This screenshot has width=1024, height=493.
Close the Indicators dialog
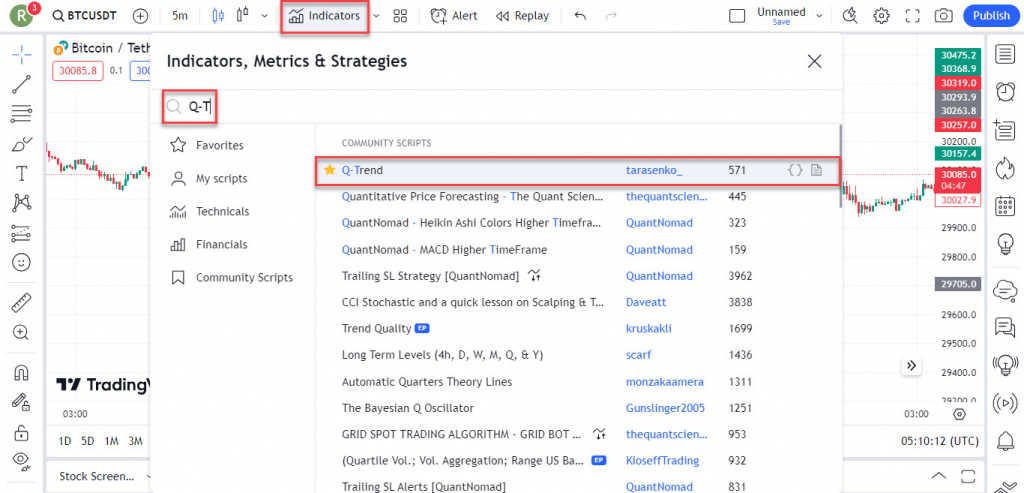(x=814, y=61)
